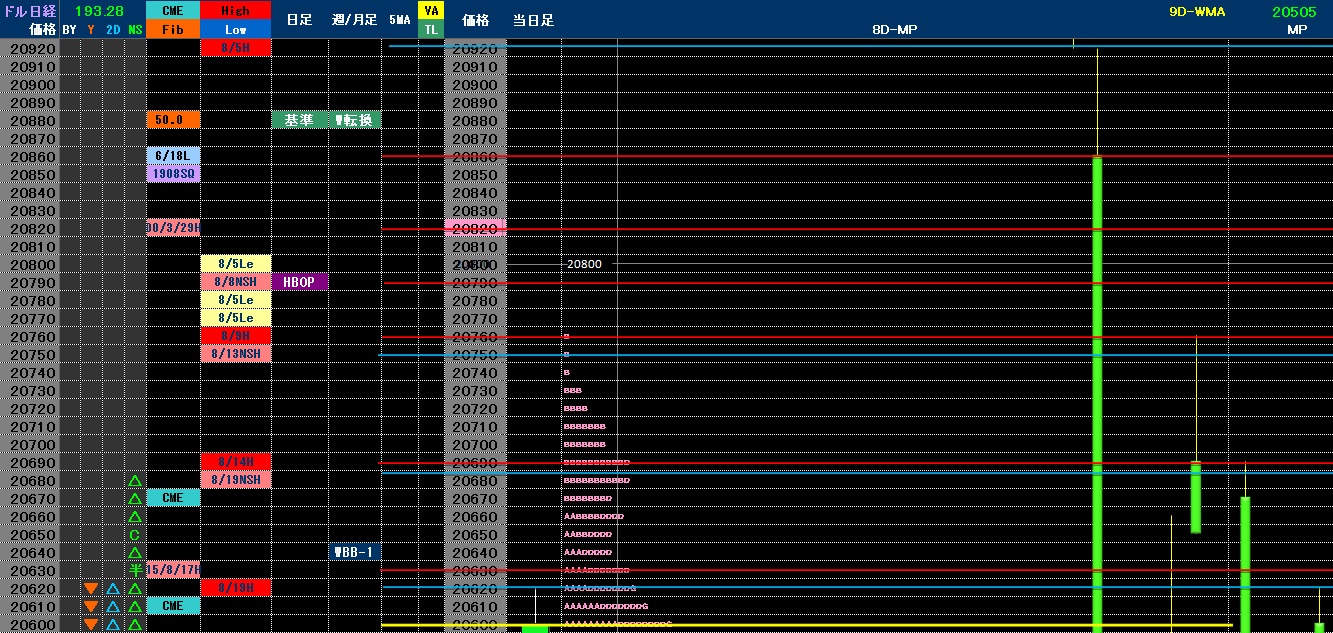Viewport: 1333px width, 633px height.
Task: Click the 8/13NSH cell at 20750
Action: [235, 354]
